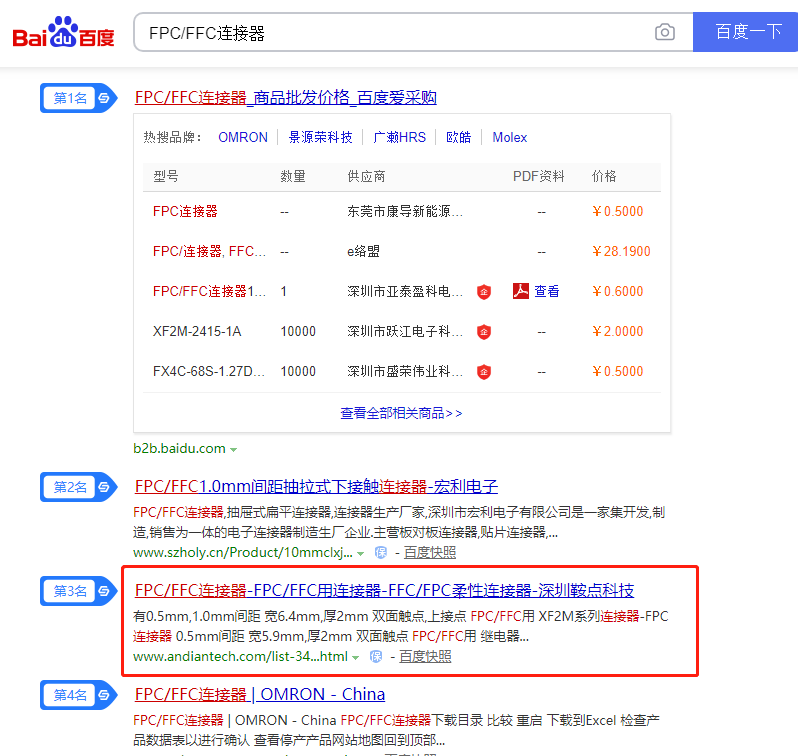The height and width of the screenshot is (756, 798).
Task: Open result FPC/FFC连接器_商品批发价格_百度爱采购
Action: coord(286,97)
